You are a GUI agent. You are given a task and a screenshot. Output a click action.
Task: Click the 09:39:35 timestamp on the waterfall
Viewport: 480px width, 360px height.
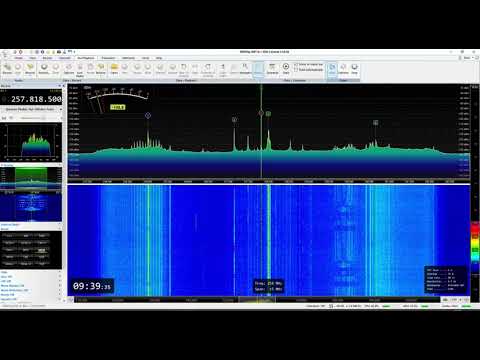[x=92, y=286]
